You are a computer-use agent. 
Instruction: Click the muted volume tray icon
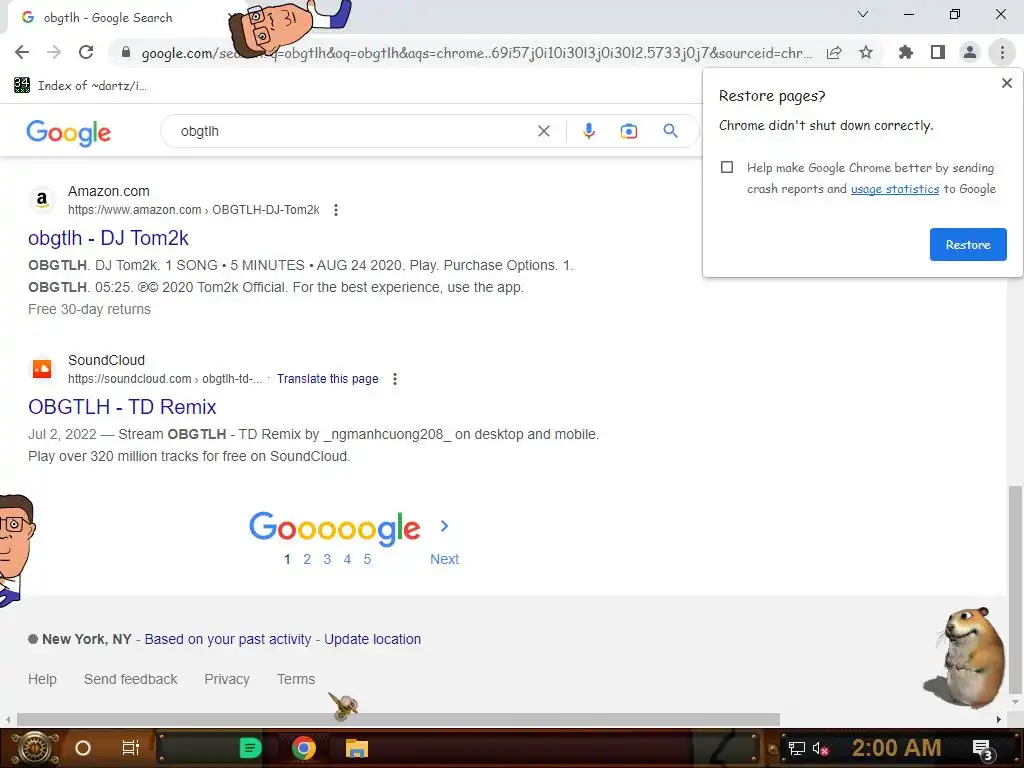click(820, 748)
